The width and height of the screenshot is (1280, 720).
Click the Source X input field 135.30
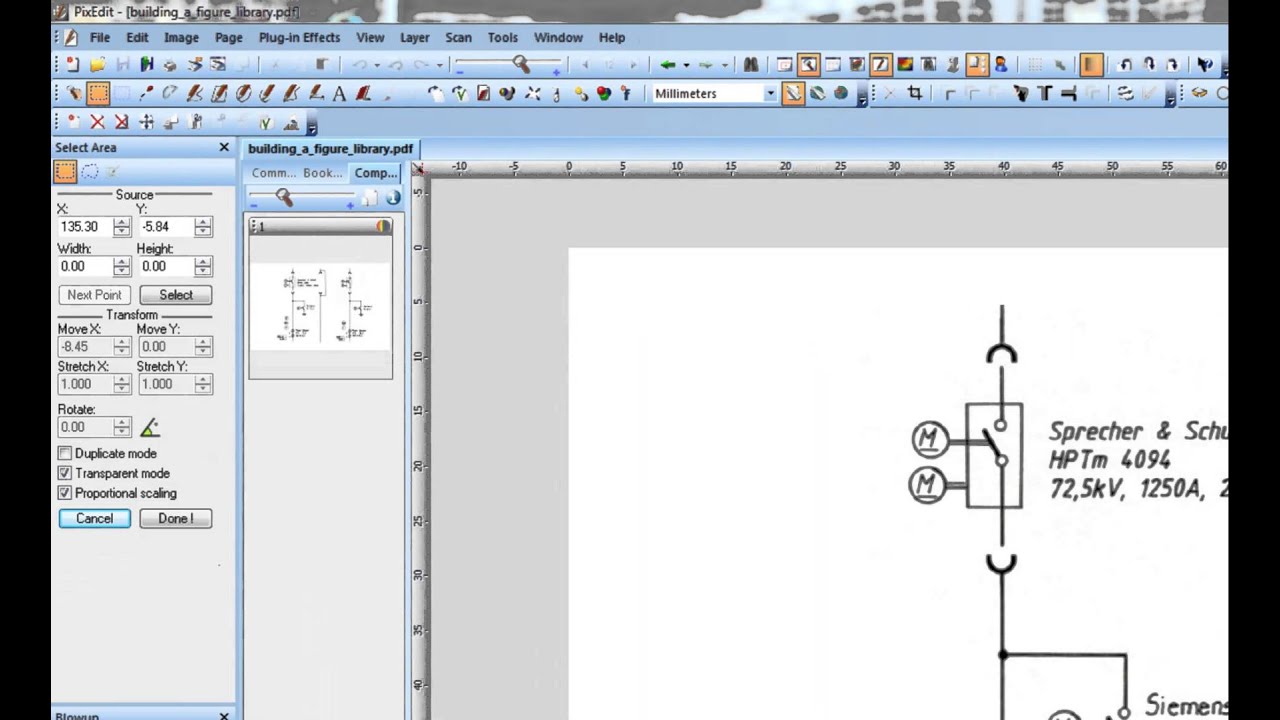[85, 227]
